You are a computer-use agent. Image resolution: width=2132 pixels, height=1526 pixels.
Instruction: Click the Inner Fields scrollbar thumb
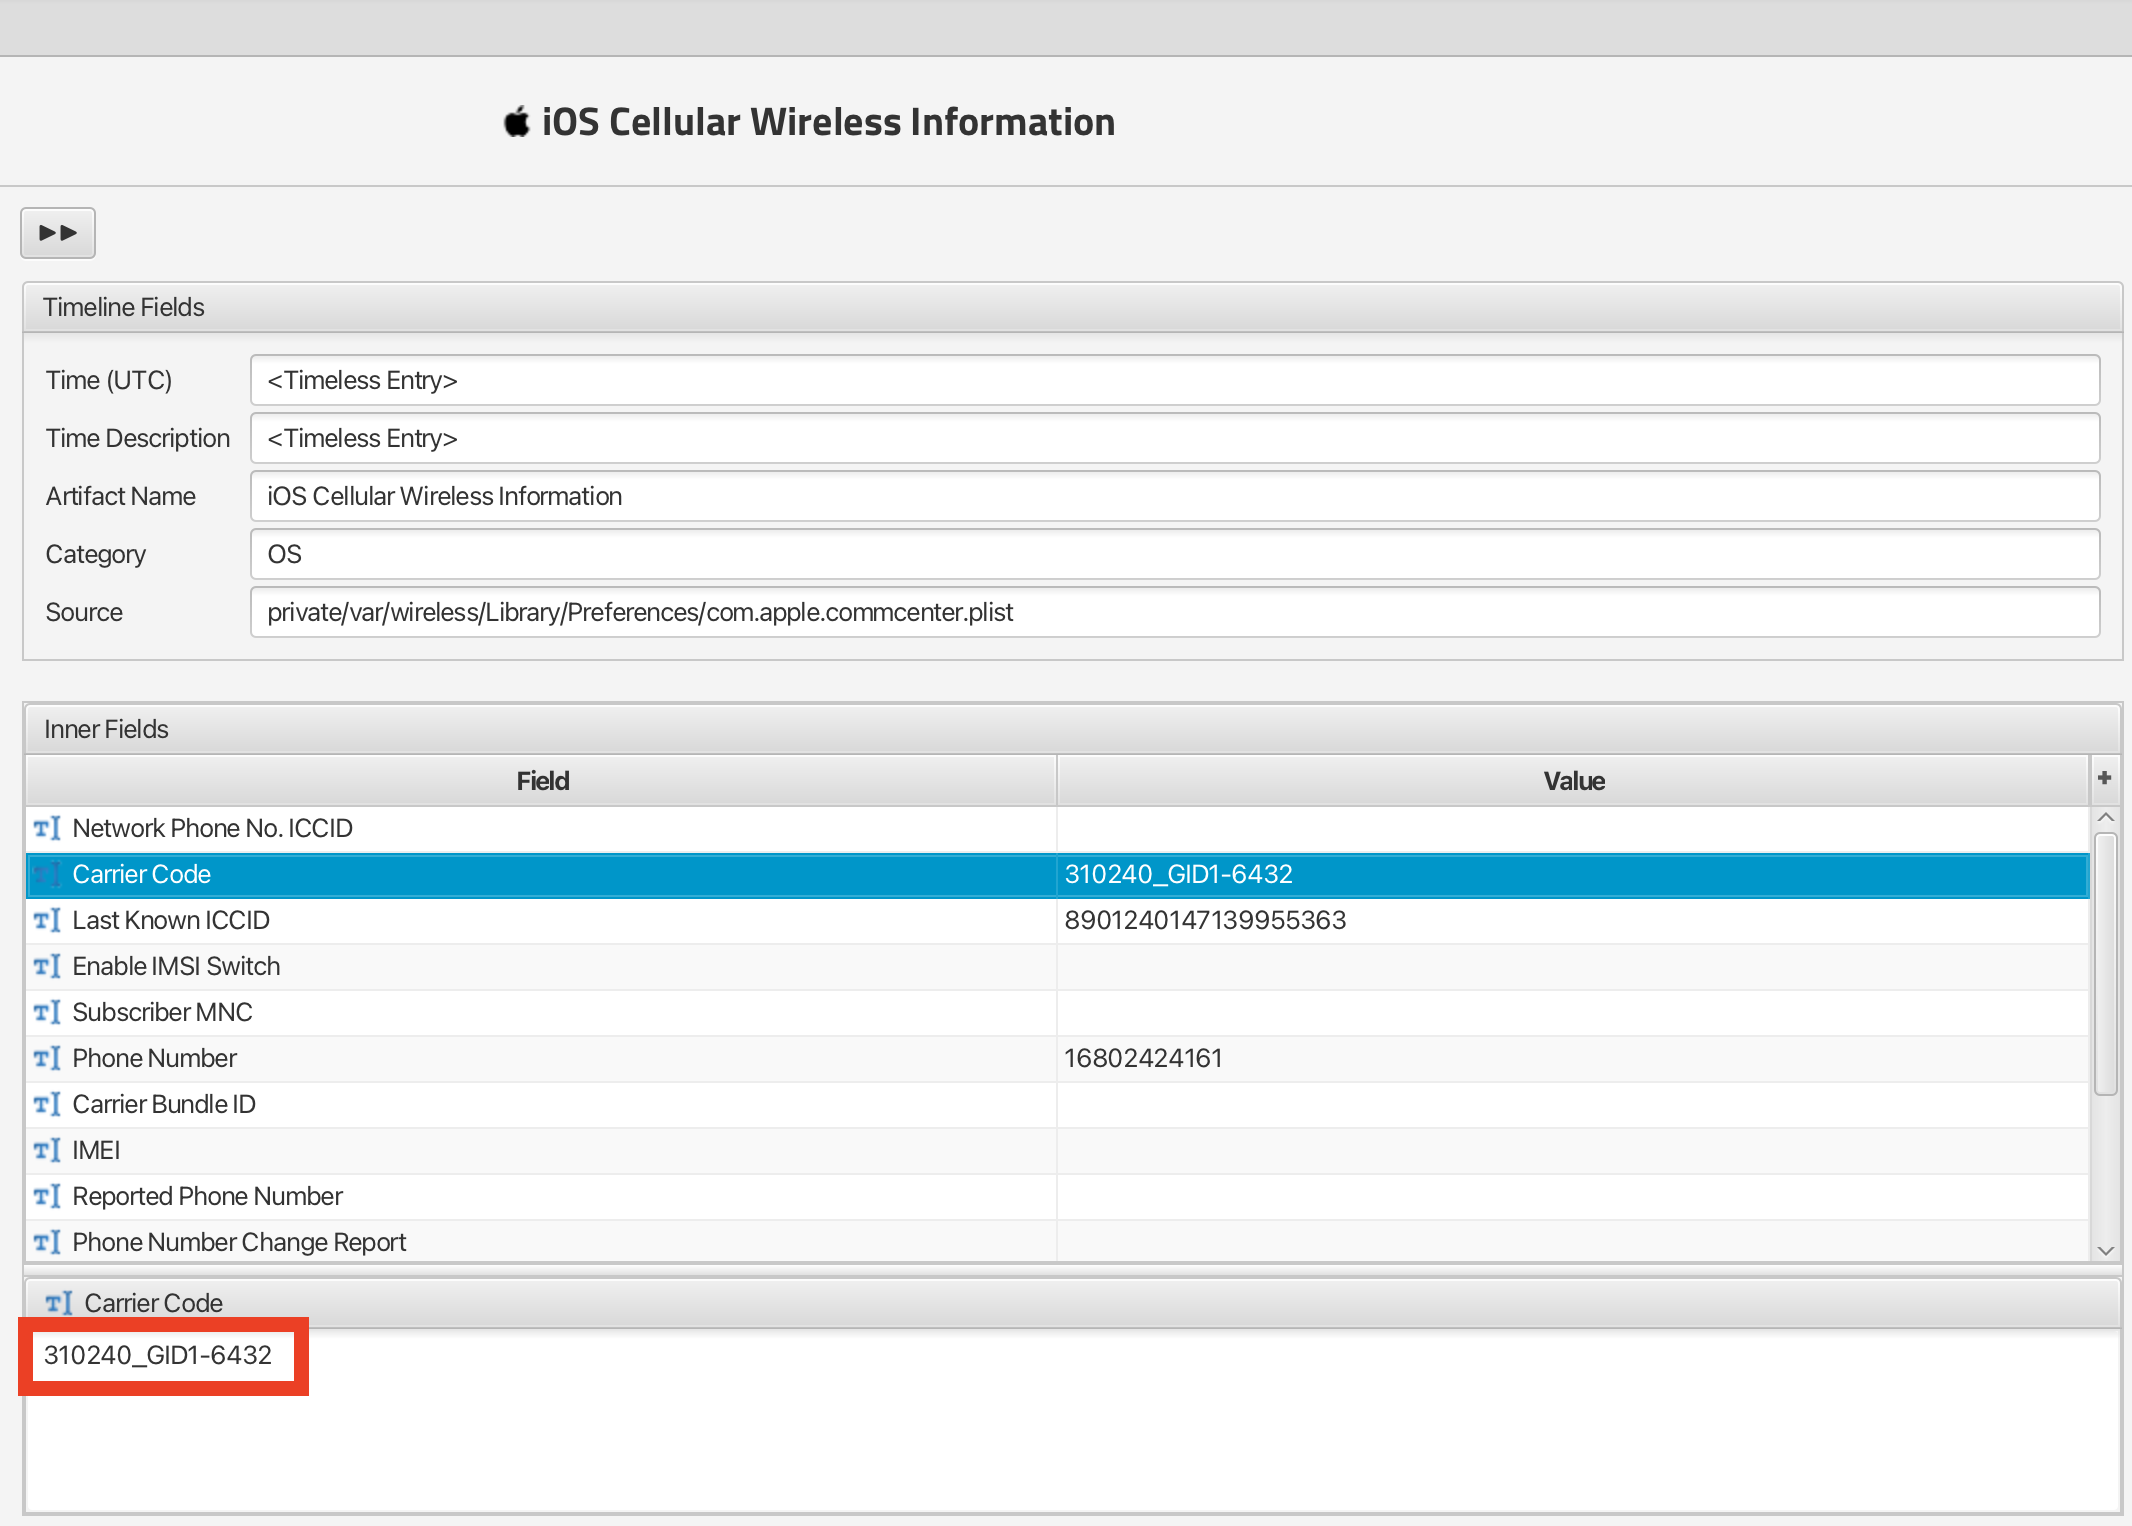pos(2105,964)
